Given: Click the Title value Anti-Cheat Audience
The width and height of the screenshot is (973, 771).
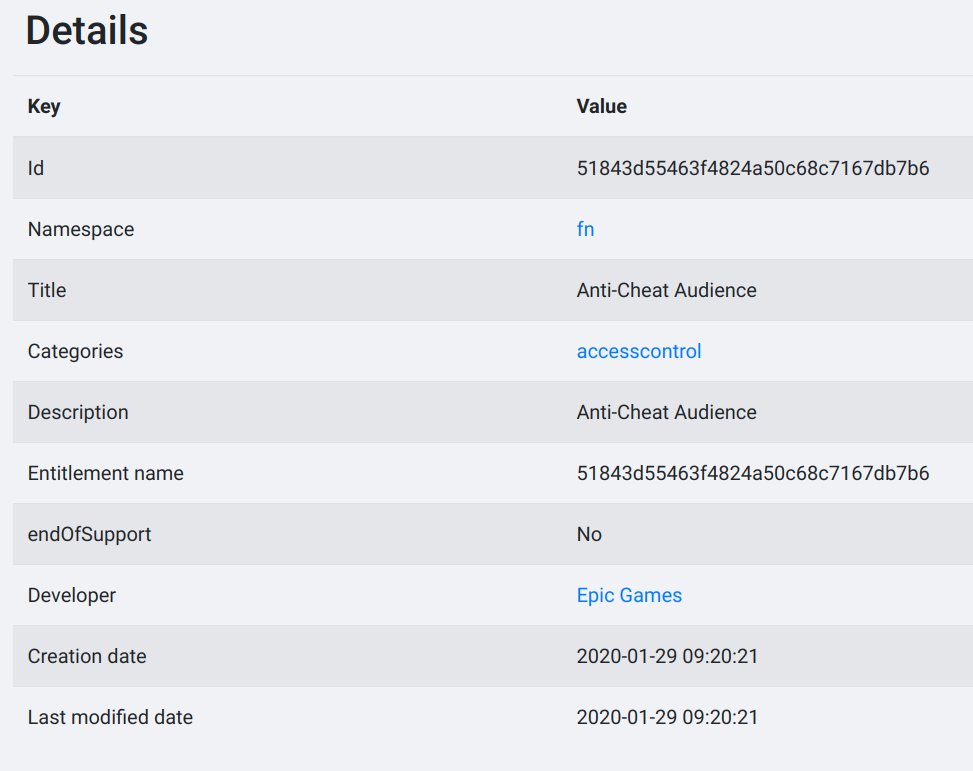Looking at the screenshot, I should pos(666,290).
